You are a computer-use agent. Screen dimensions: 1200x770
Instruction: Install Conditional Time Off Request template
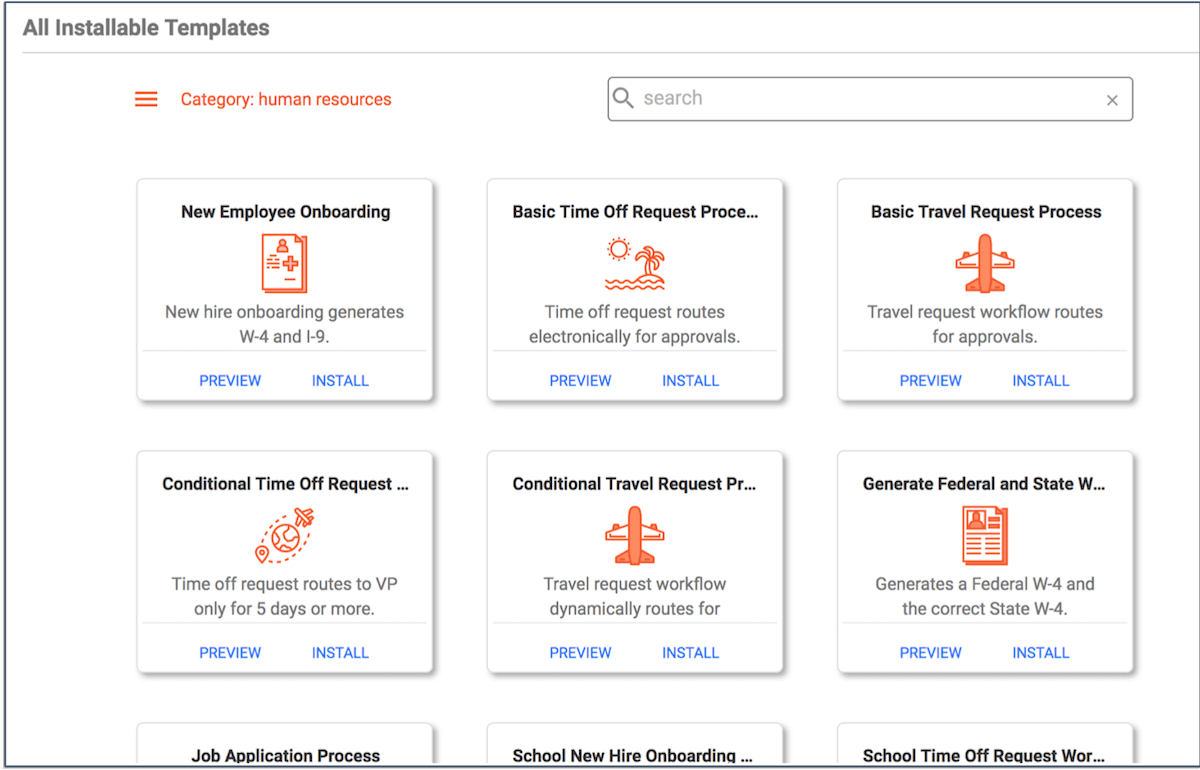click(340, 653)
